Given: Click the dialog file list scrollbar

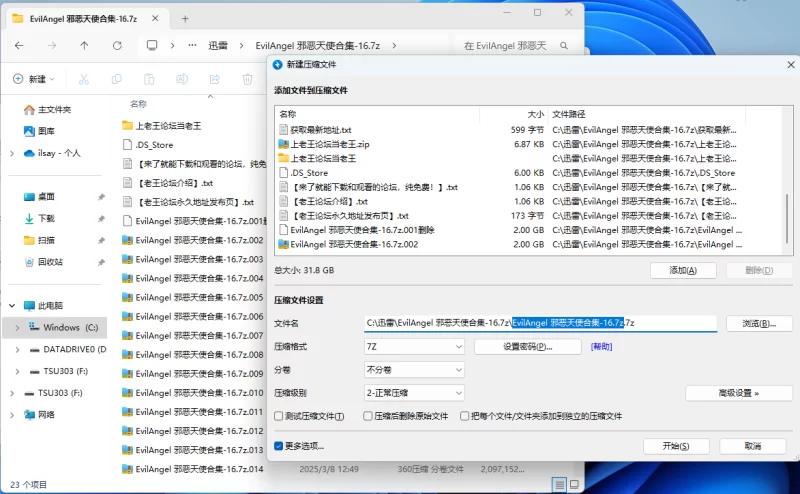Looking at the screenshot, I should [x=788, y=218].
